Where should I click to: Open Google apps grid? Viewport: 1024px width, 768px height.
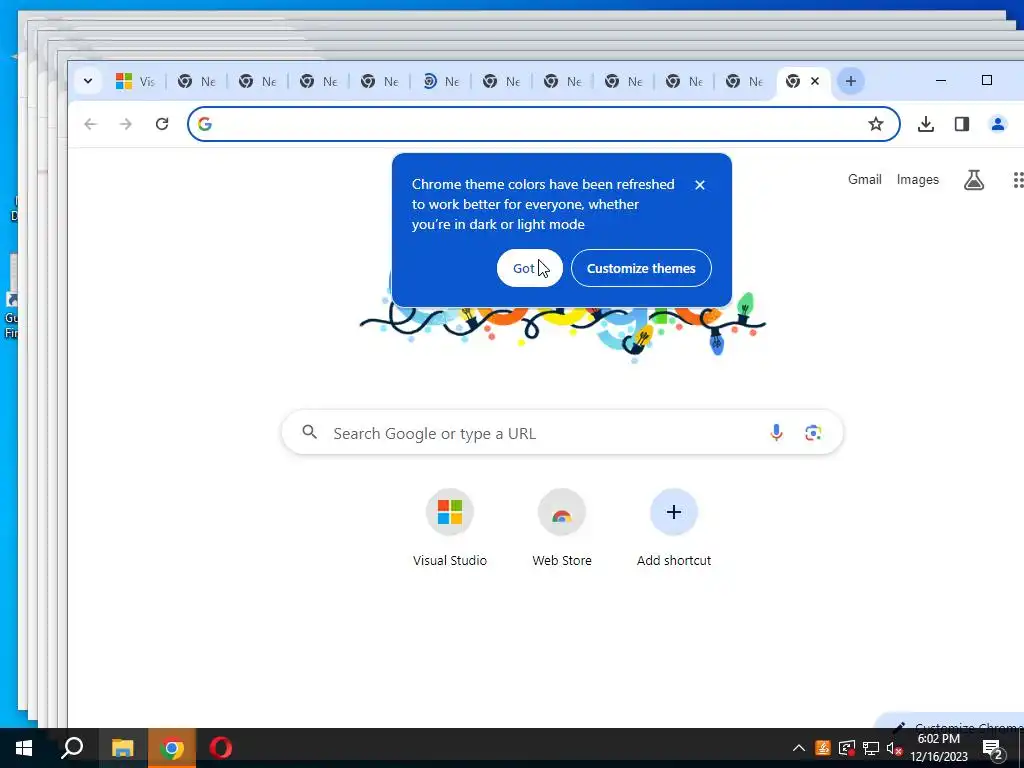[x=1017, y=180]
